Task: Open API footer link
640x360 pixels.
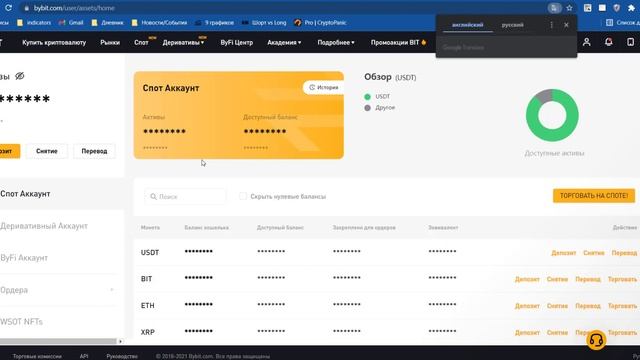Action: click(84, 356)
